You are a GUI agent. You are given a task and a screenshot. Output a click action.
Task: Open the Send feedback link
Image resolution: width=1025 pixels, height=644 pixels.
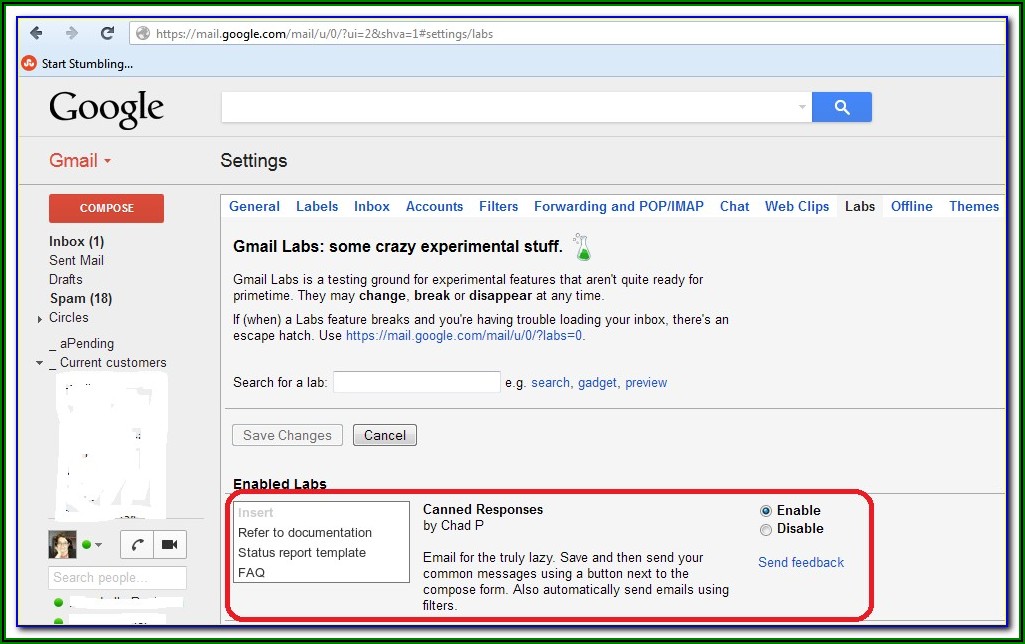tap(800, 562)
